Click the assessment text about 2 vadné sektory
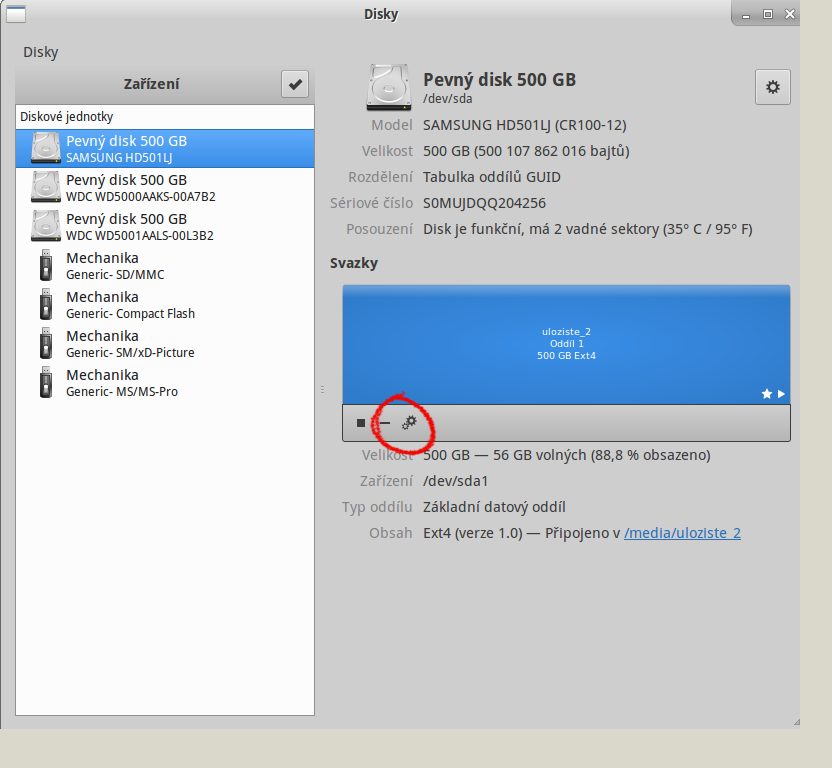The image size is (832, 768). 587,229
